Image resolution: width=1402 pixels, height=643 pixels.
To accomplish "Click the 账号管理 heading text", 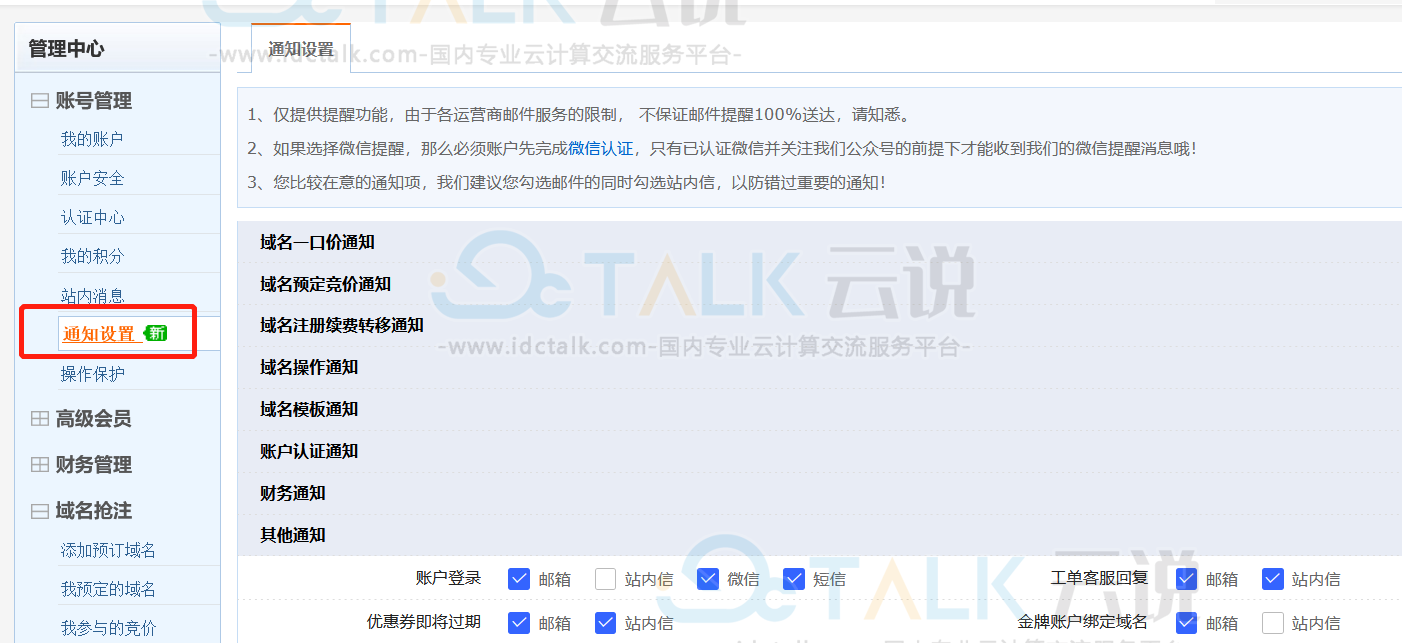I will (94, 101).
